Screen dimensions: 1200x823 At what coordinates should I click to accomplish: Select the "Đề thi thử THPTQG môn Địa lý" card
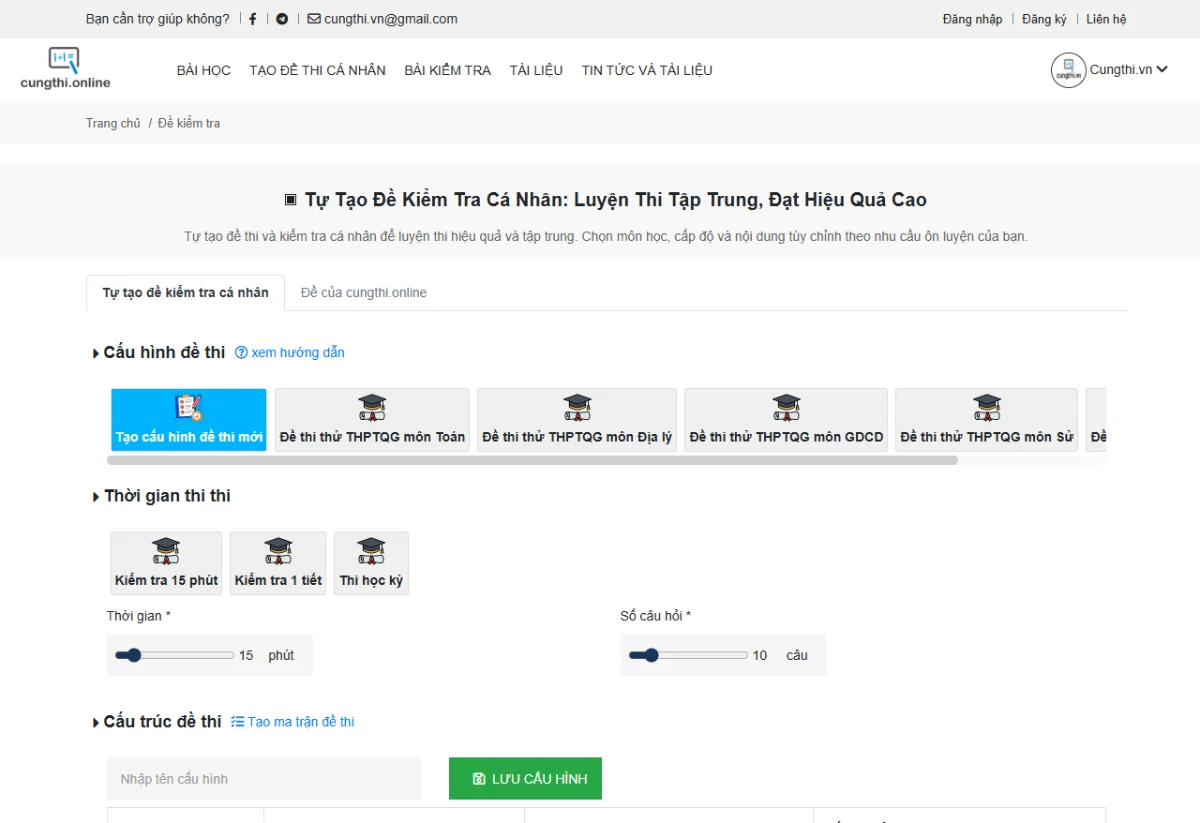[x=577, y=419]
